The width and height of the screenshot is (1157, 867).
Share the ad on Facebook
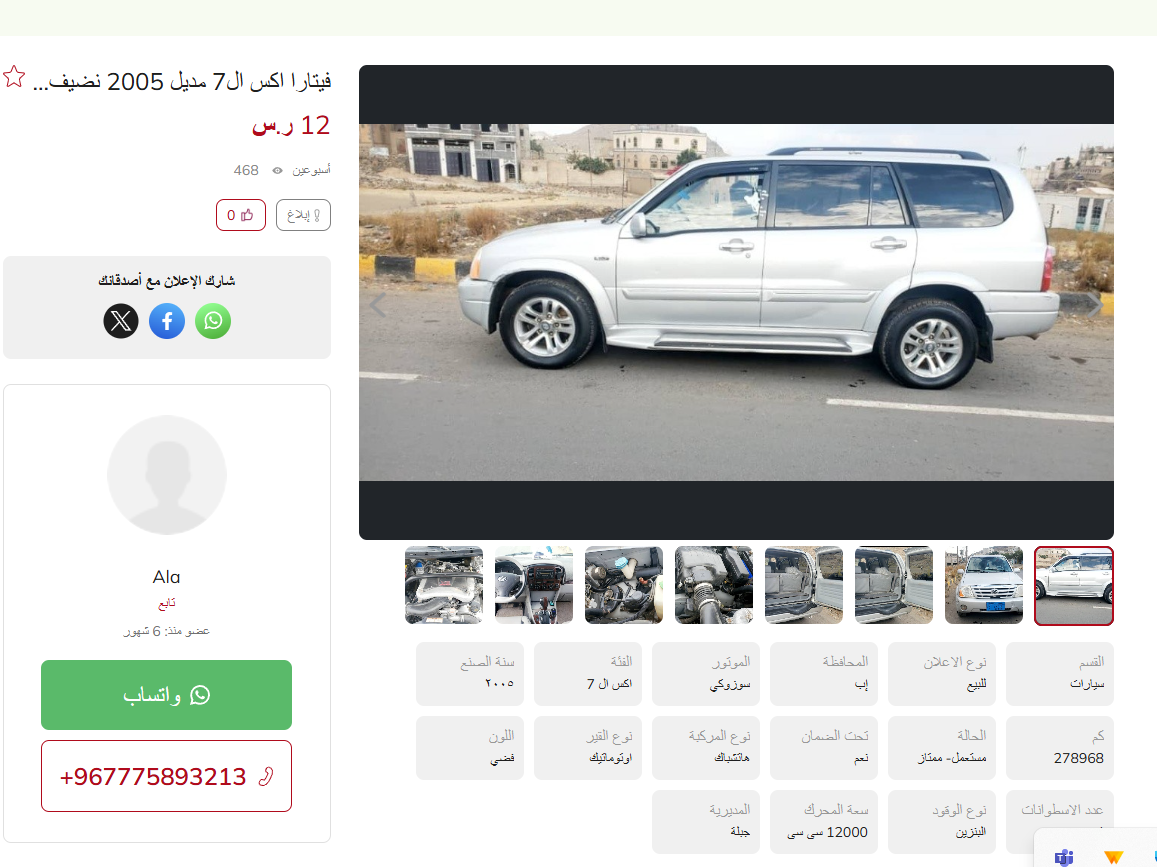click(x=167, y=321)
